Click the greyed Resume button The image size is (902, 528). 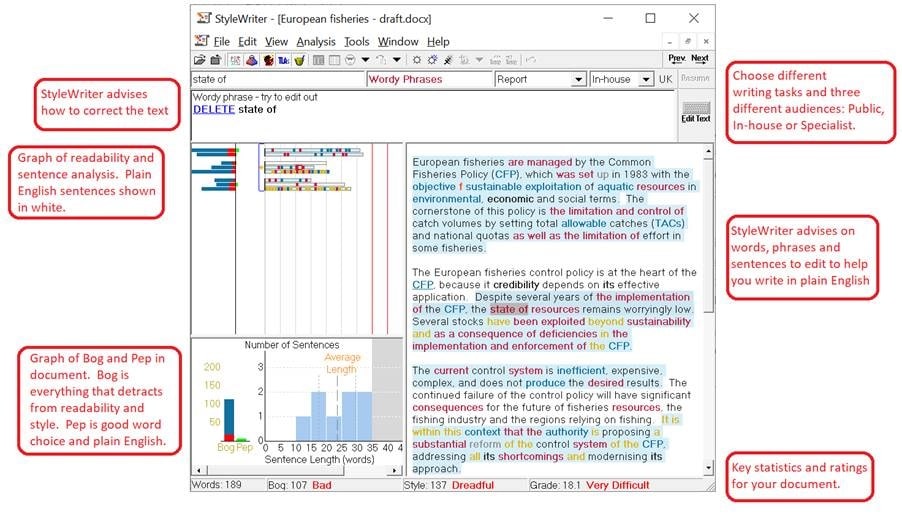(x=695, y=78)
